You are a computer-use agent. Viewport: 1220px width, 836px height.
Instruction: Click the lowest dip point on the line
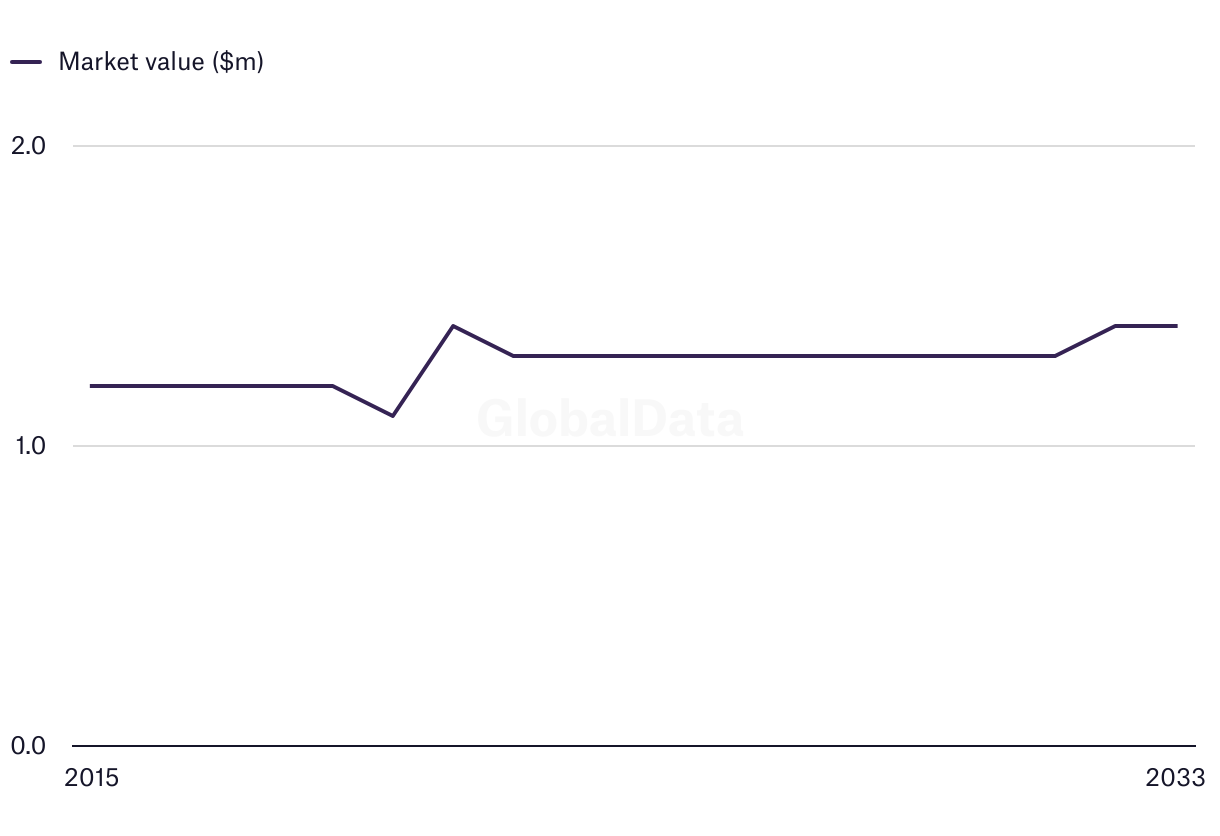(x=393, y=416)
